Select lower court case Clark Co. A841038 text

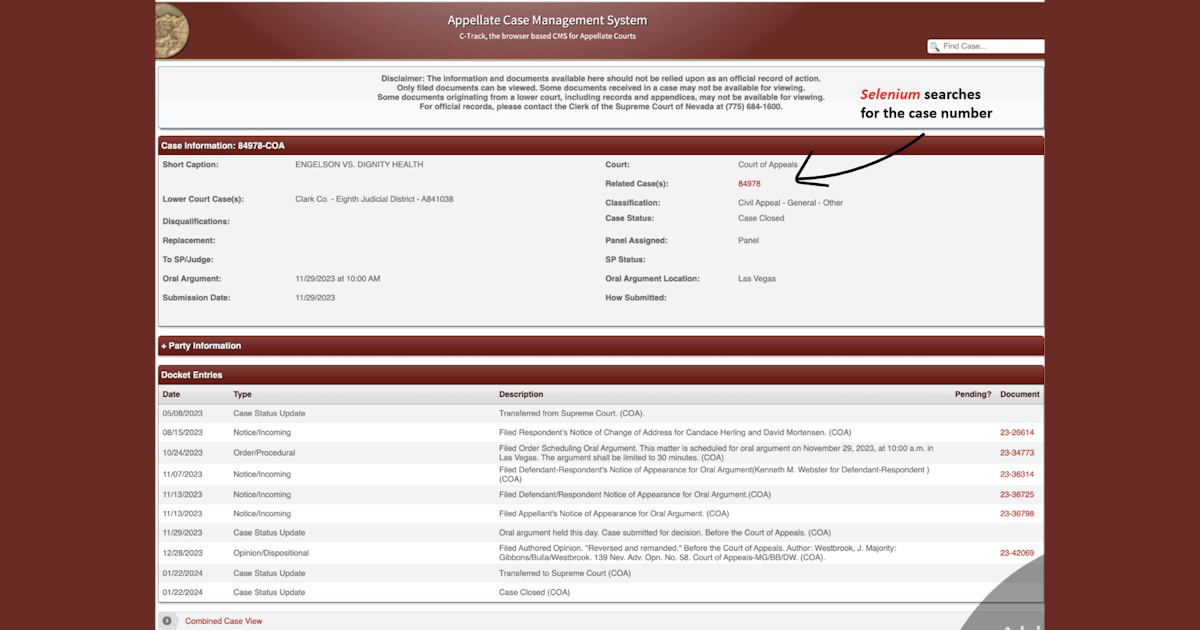pos(374,199)
